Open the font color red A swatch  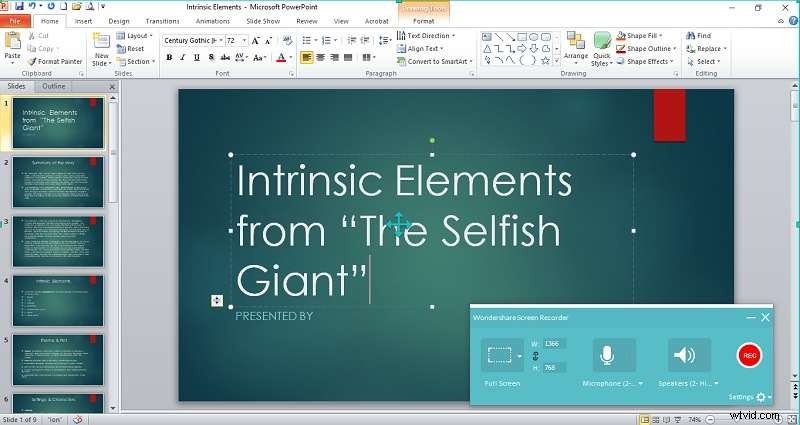[x=281, y=58]
